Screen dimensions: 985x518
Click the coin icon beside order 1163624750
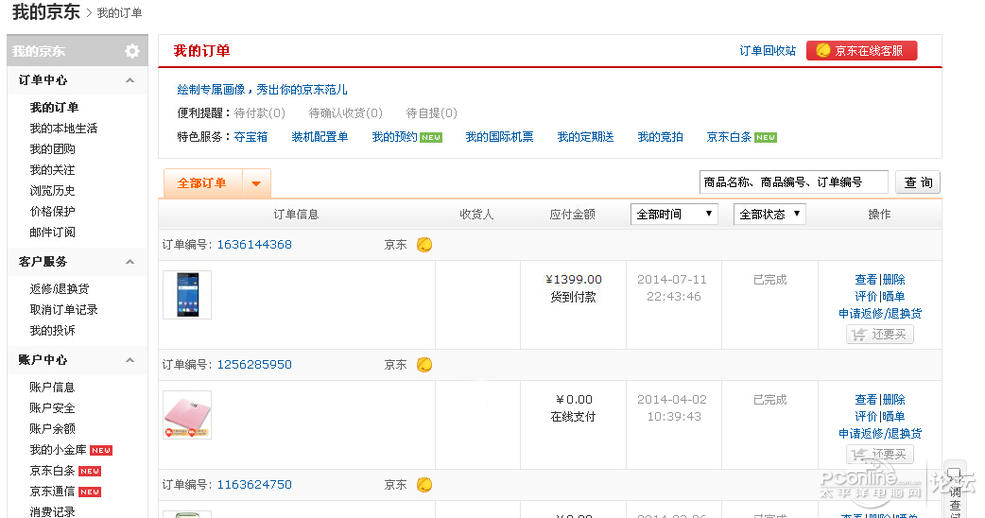tap(425, 485)
